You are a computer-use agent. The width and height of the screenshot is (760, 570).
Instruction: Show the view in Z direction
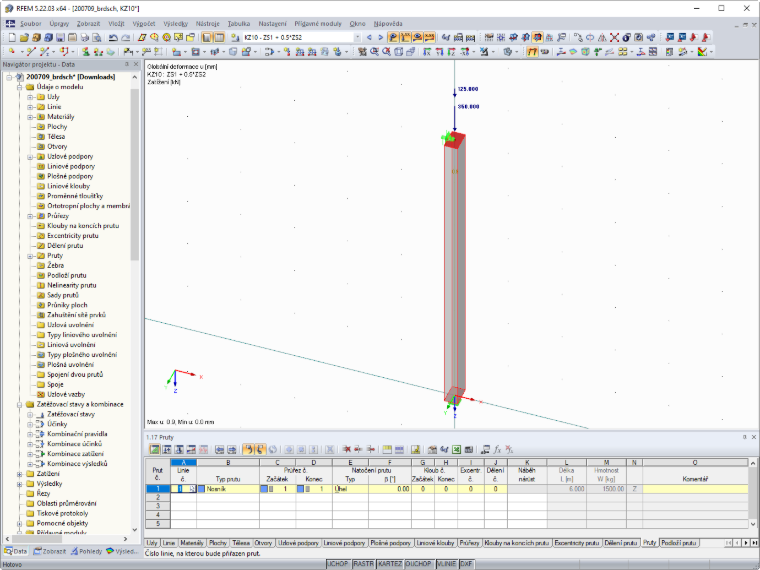[x=451, y=51]
